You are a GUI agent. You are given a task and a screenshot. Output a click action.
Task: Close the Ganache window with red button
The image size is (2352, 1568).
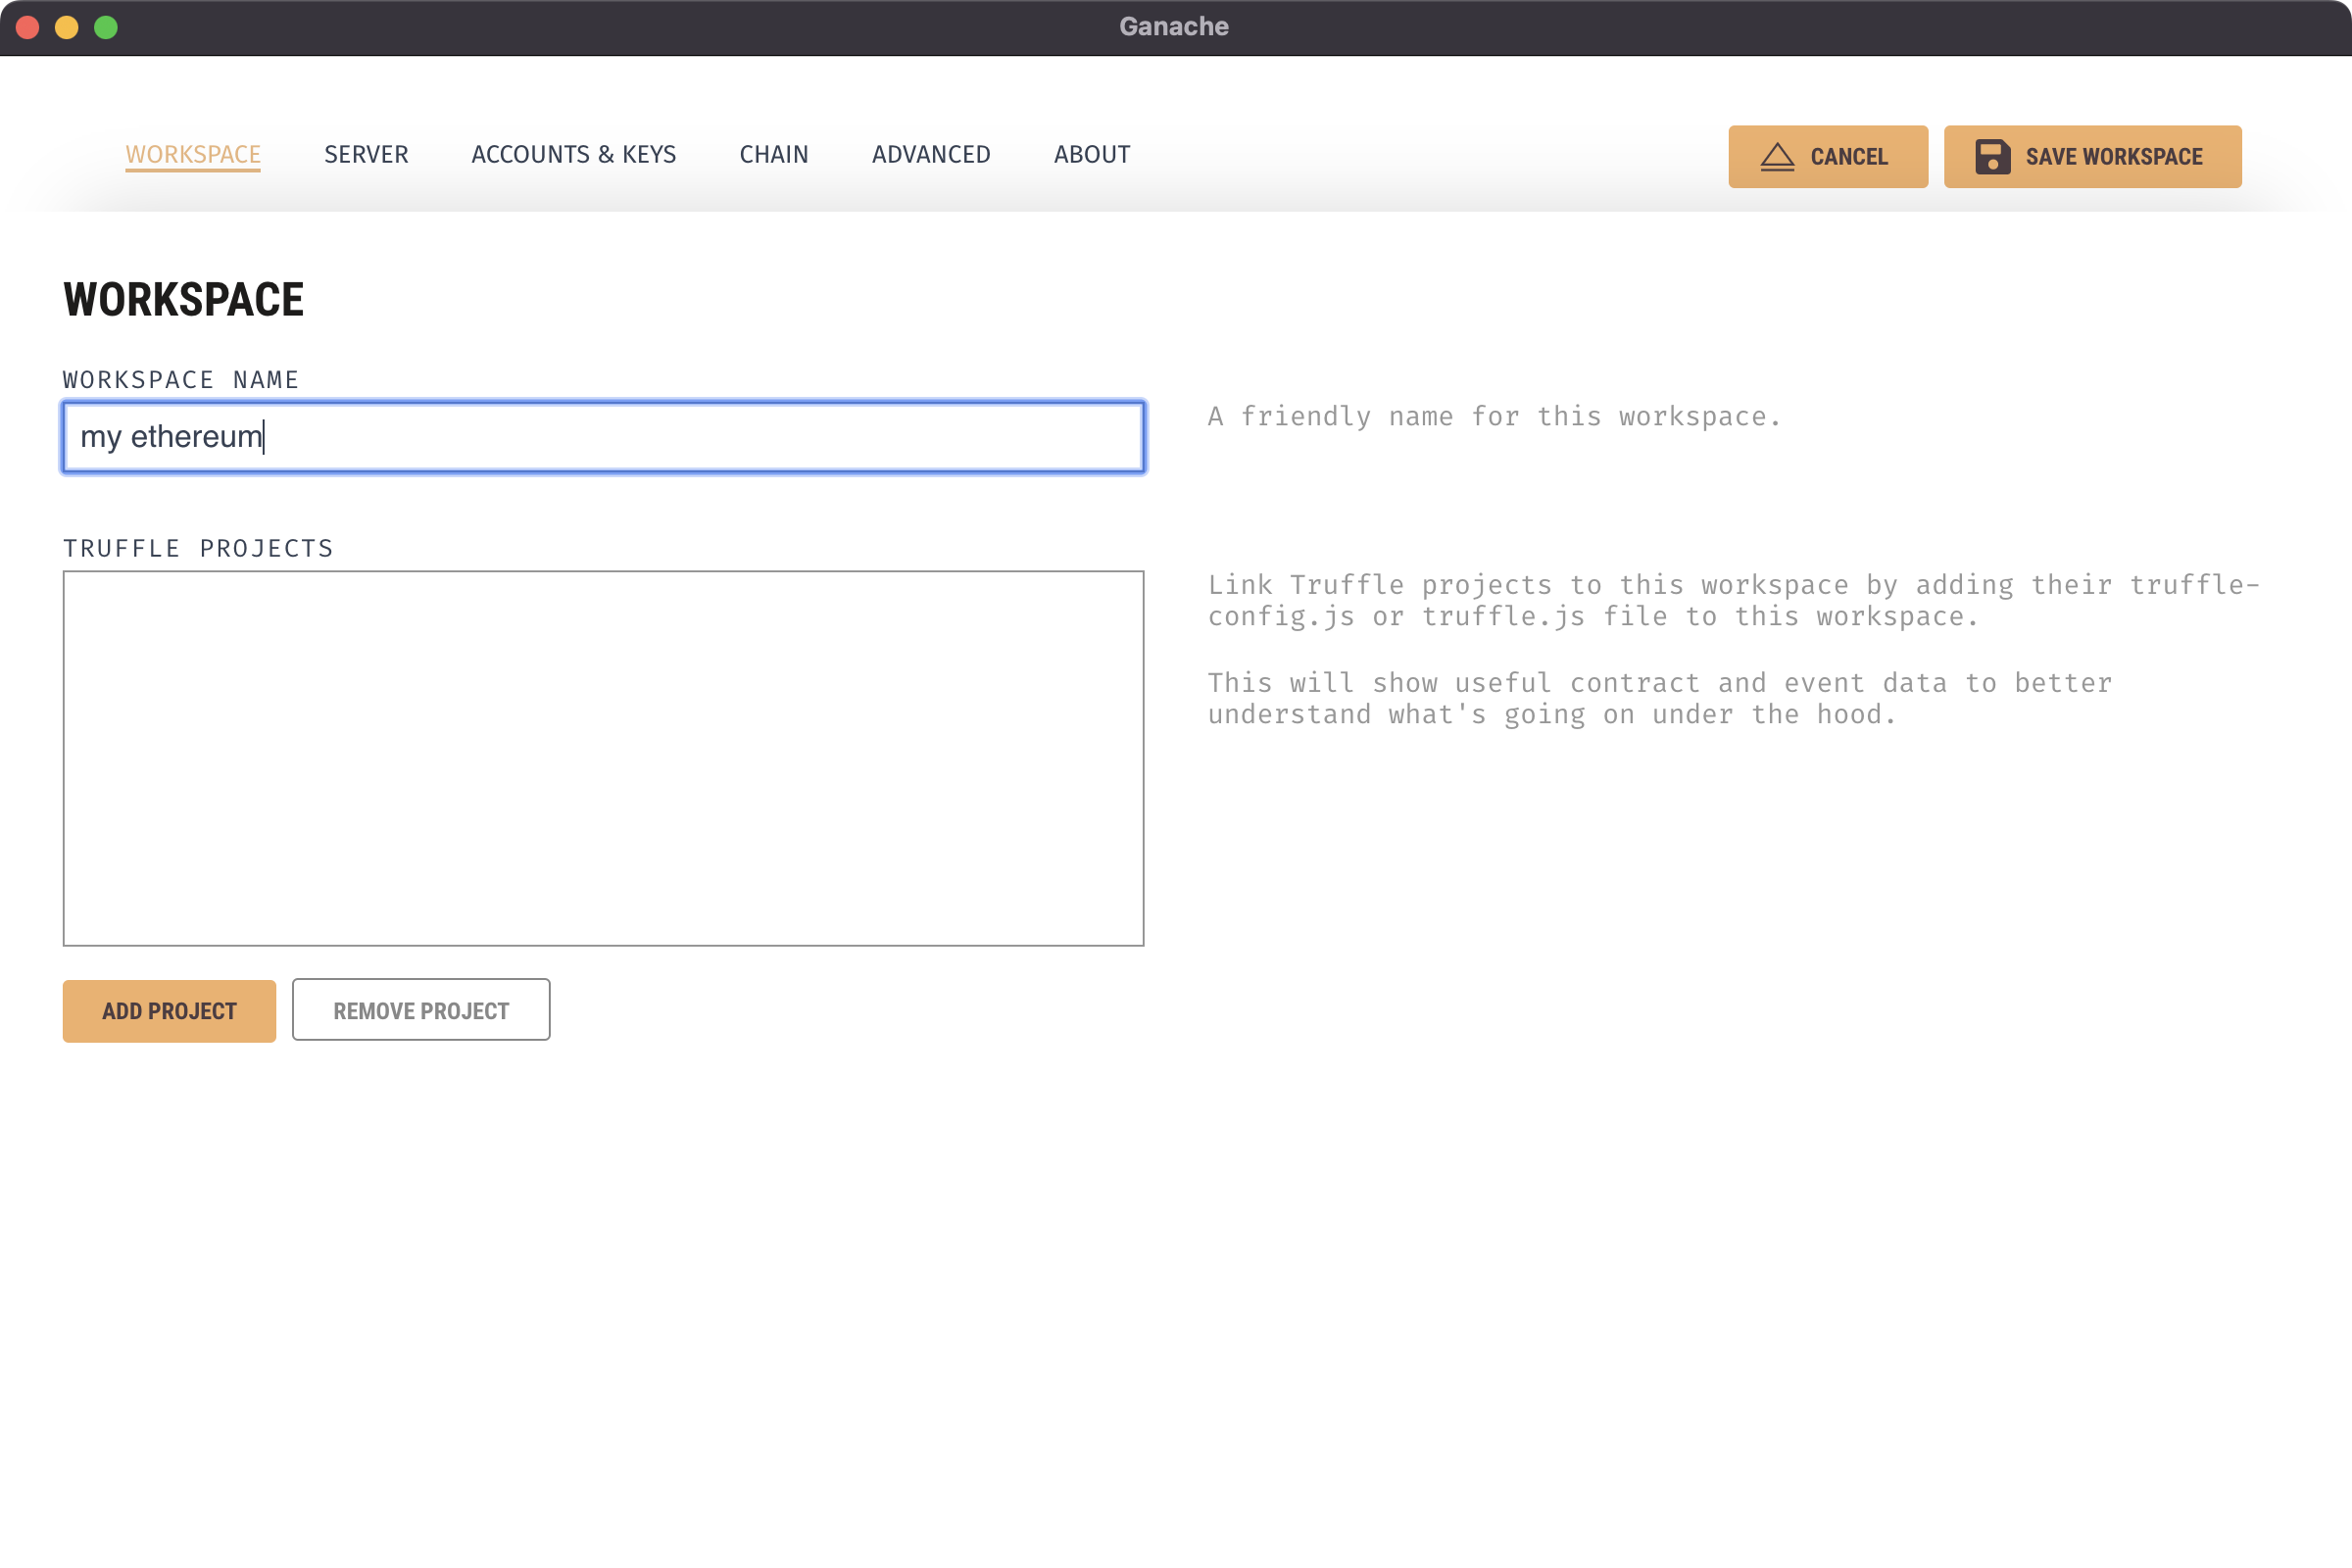28,27
